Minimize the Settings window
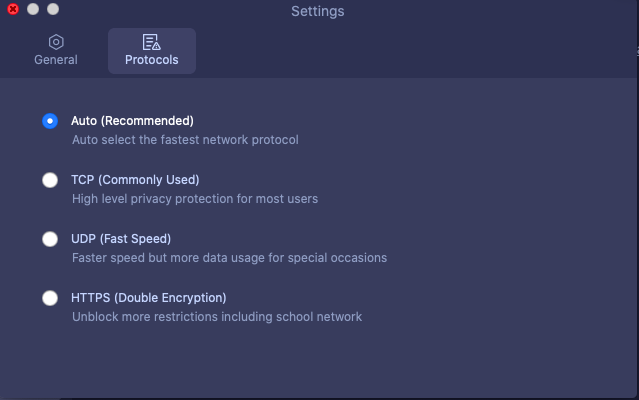Screen dimensions: 639x400 pos(33,9)
